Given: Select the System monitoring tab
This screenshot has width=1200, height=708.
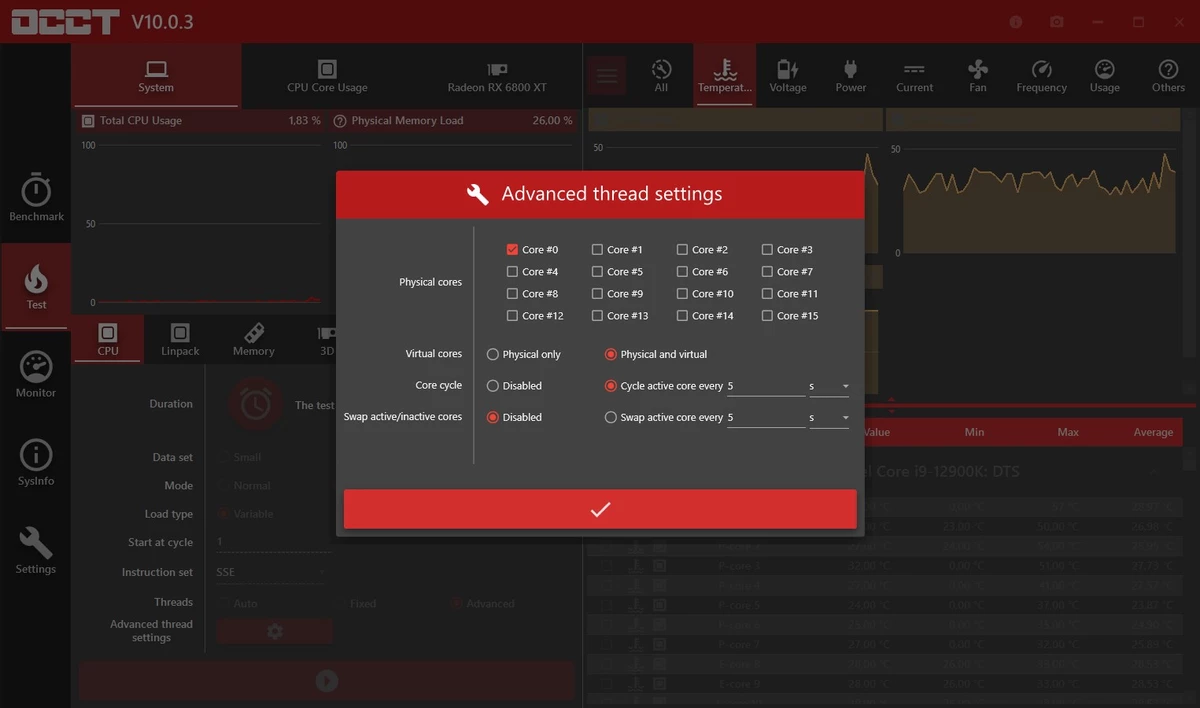Looking at the screenshot, I should point(156,76).
